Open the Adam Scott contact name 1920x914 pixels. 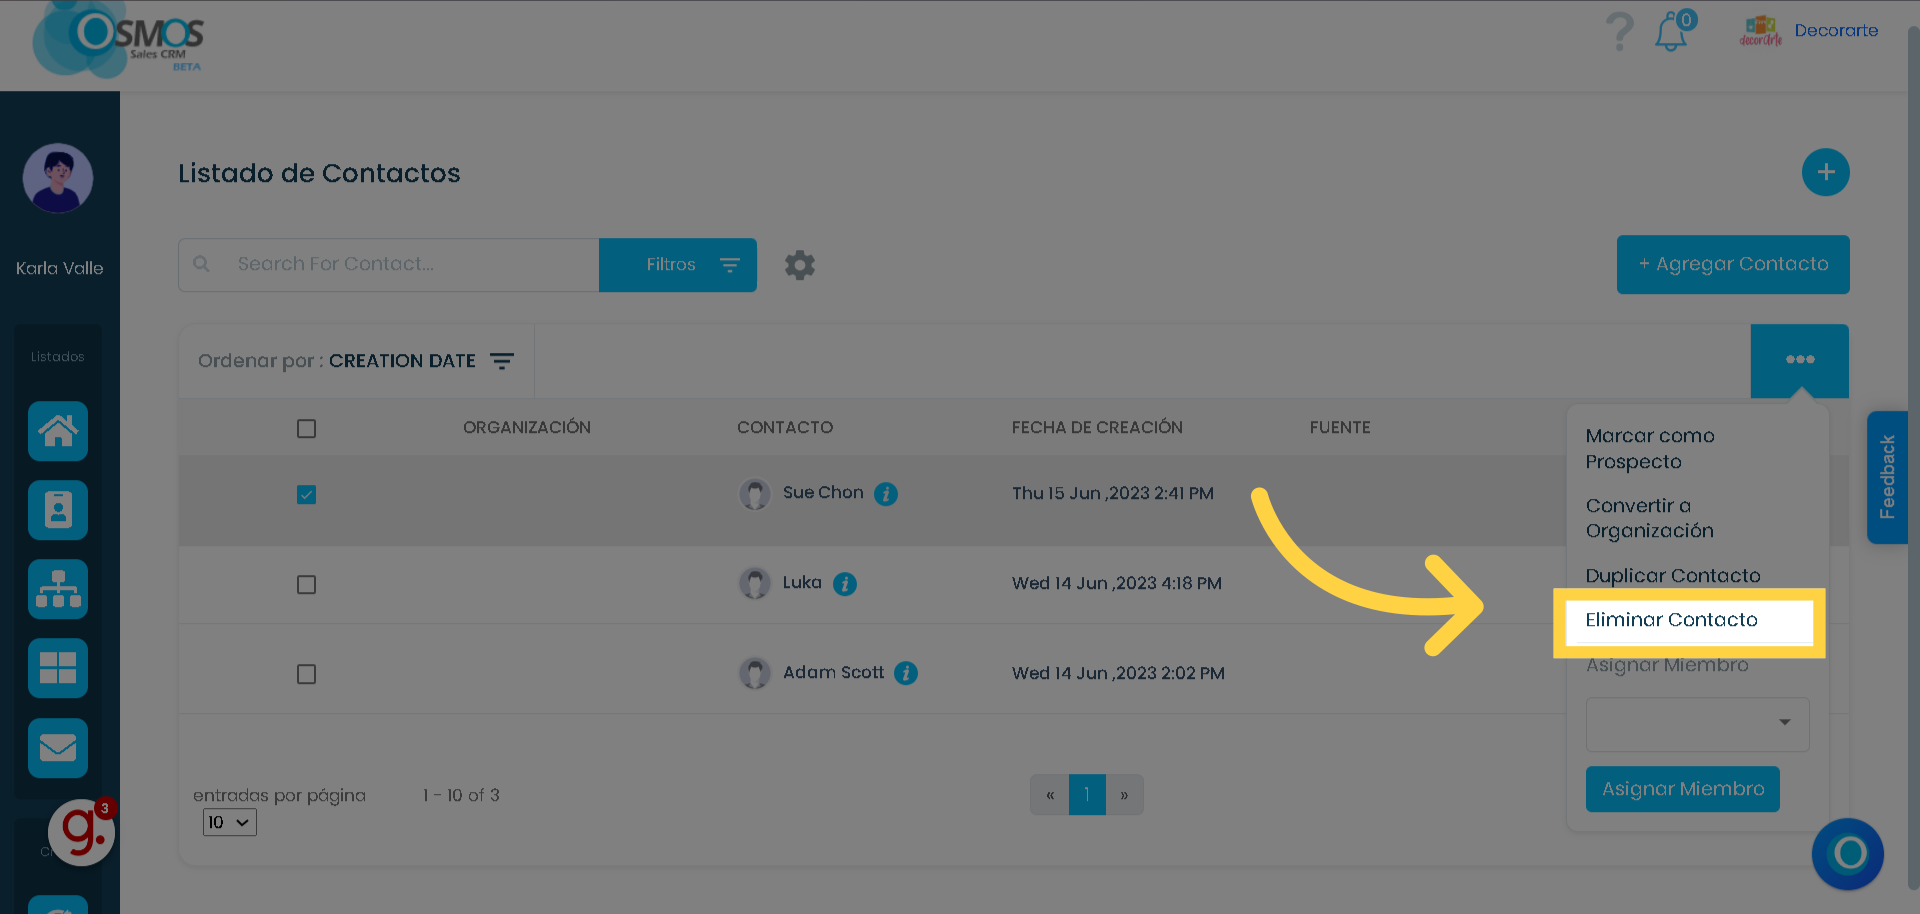click(x=833, y=673)
